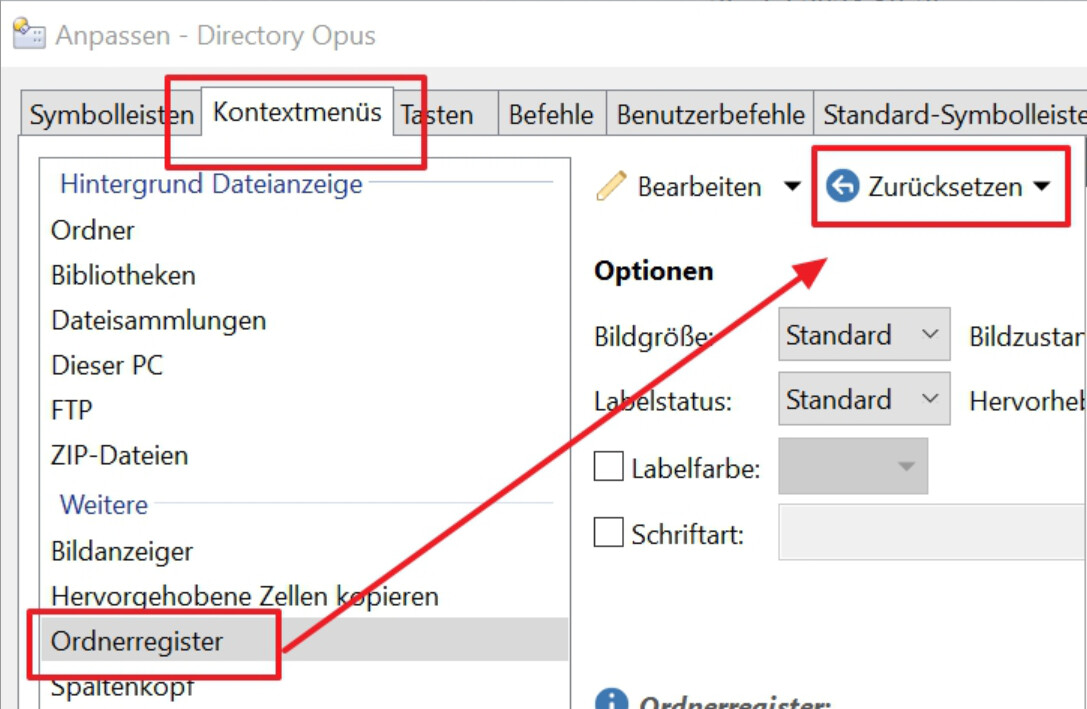This screenshot has width=1087, height=709.
Task: Click the blue info icon near Ordnerregister
Action: 611,699
